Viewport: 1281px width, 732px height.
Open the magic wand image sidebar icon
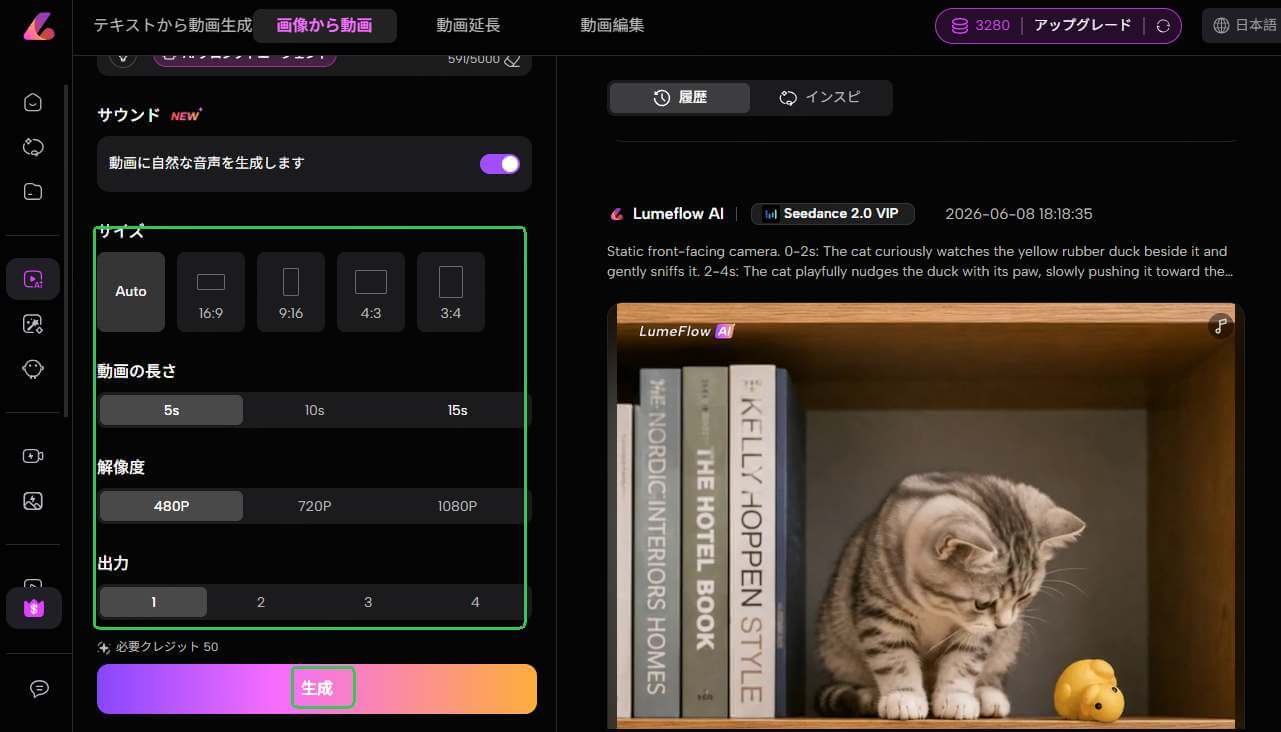[x=33, y=324]
